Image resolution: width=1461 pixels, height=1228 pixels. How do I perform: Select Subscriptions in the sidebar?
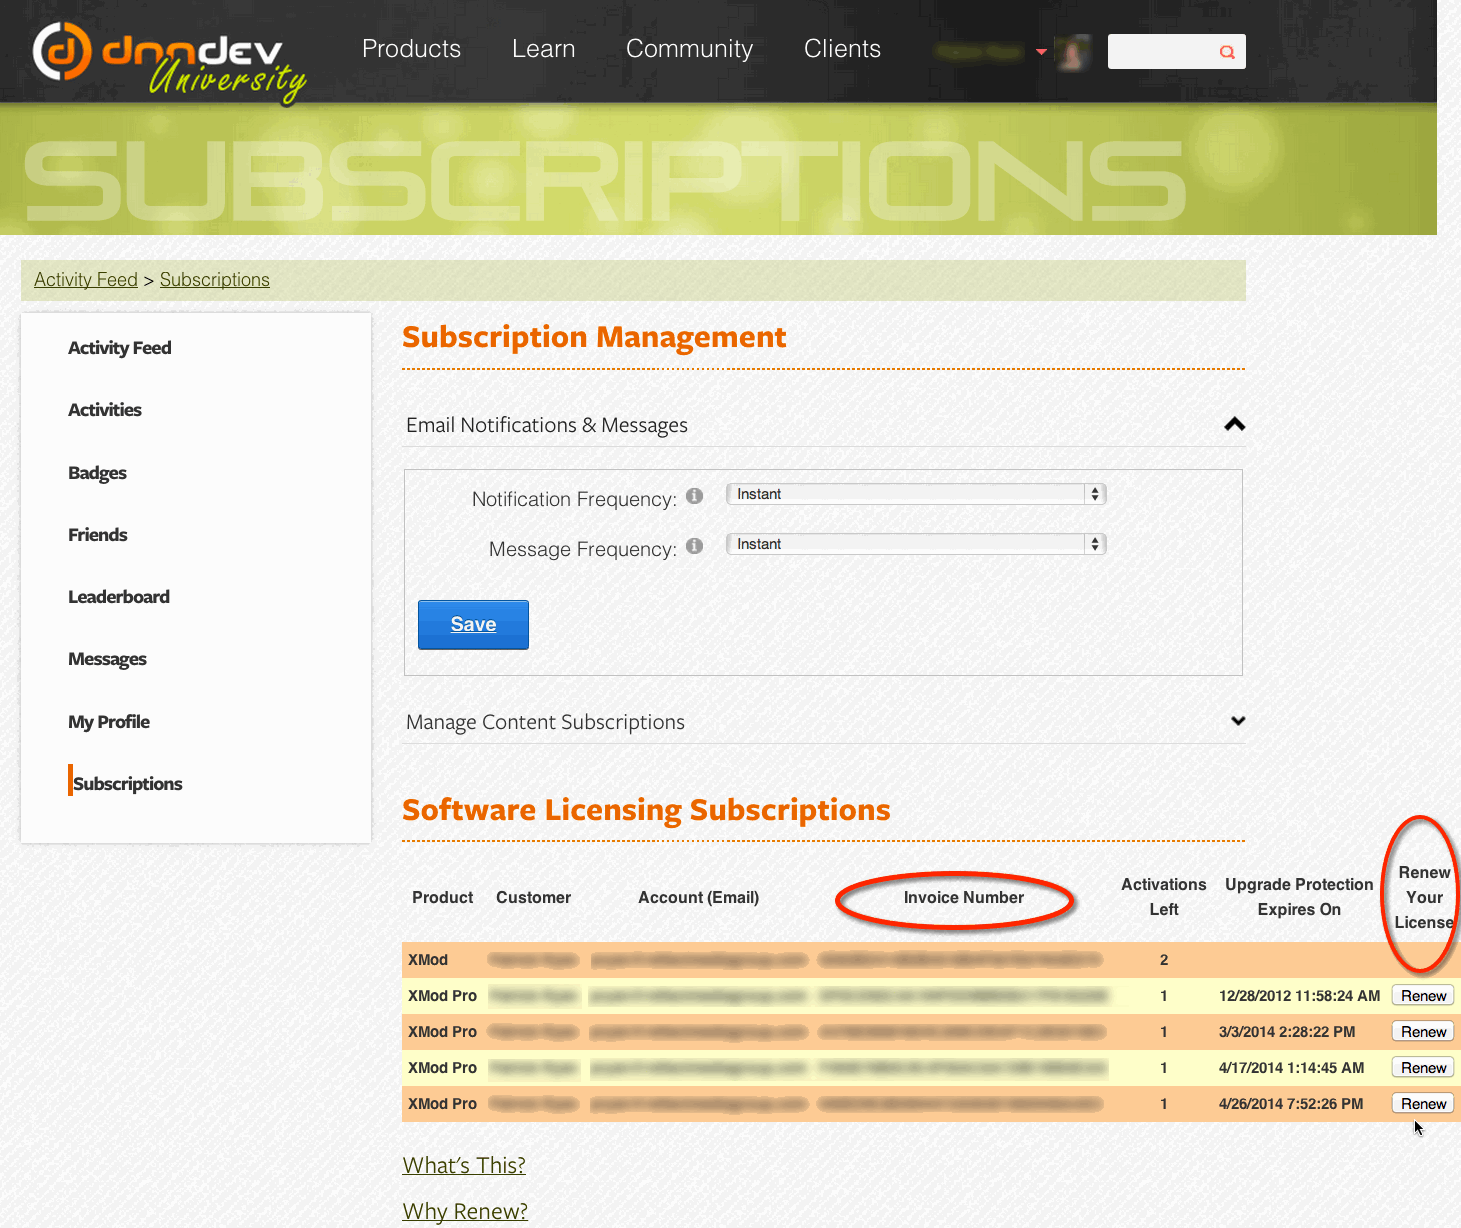pos(128,784)
